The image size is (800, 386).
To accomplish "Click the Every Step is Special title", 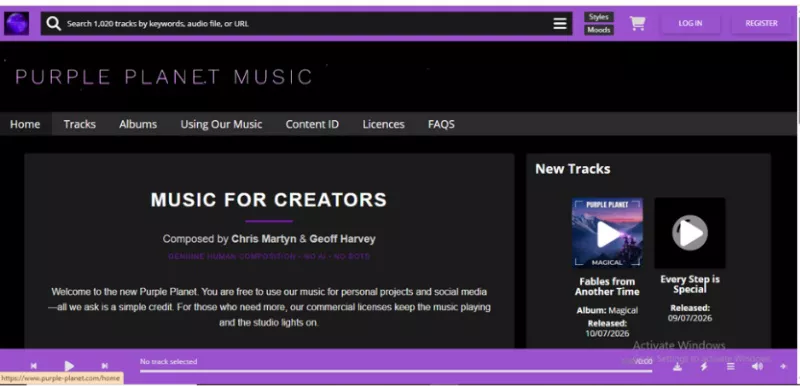I will point(690,285).
